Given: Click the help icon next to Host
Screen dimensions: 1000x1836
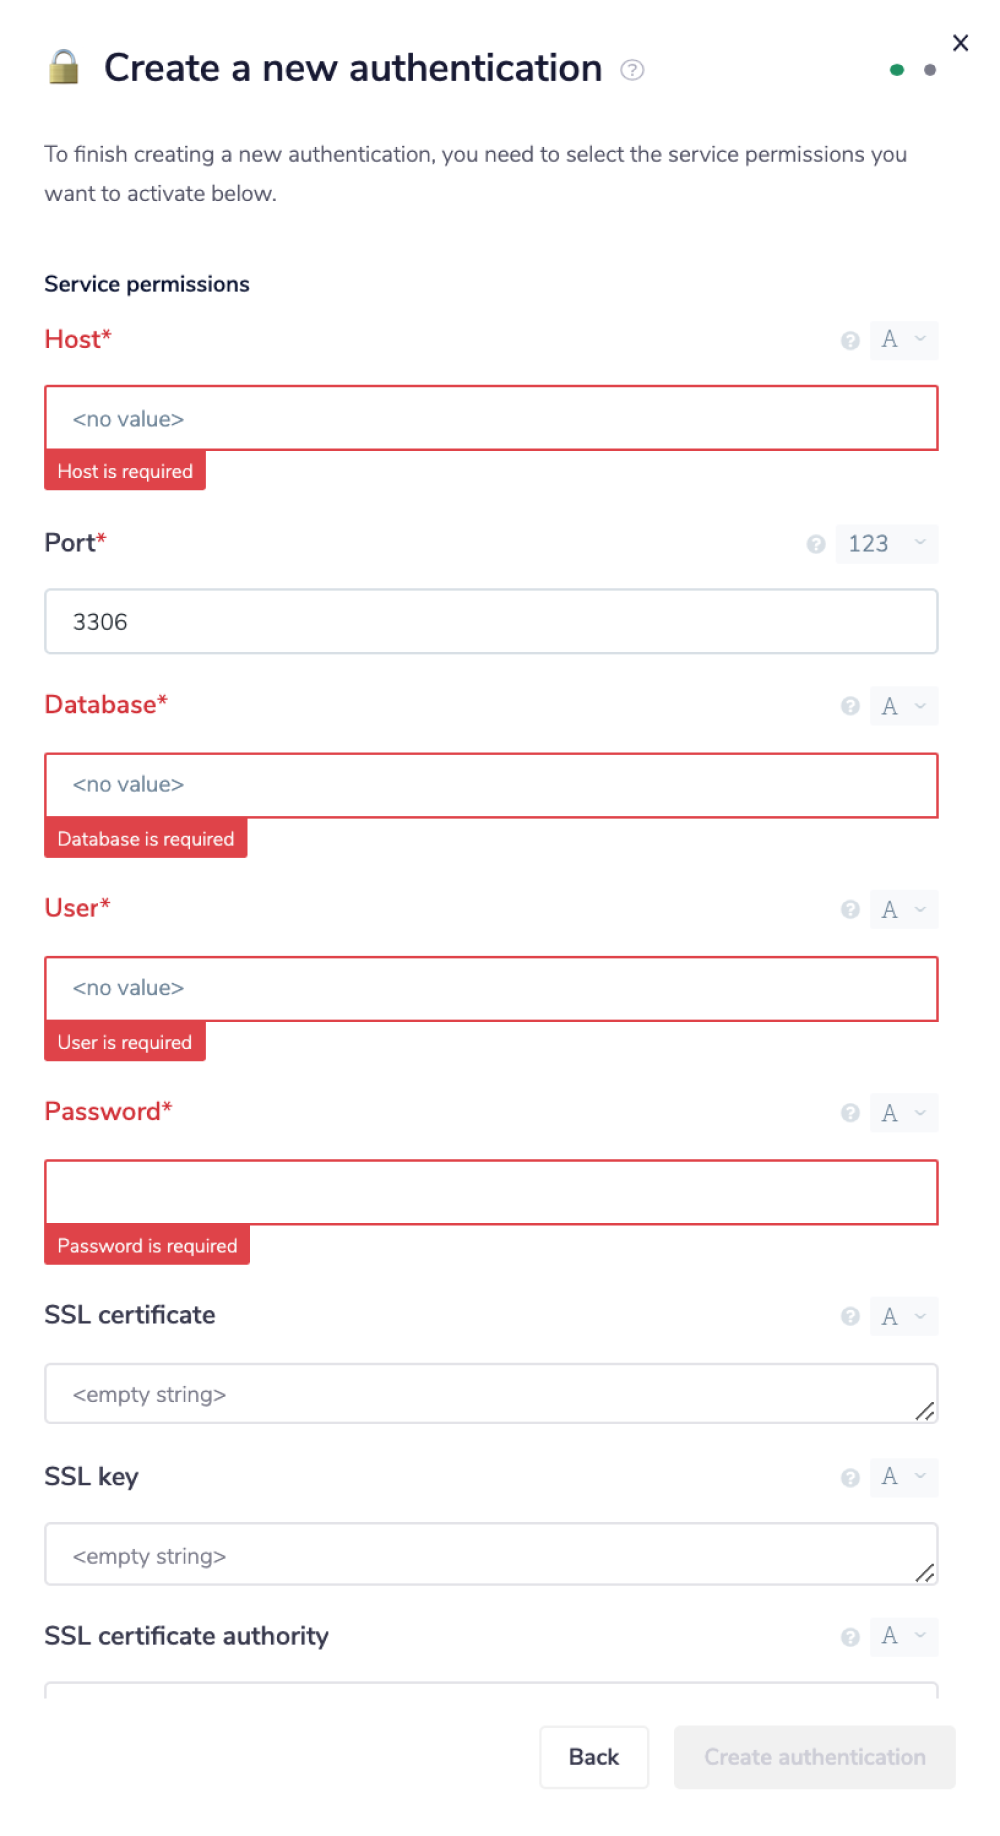Looking at the screenshot, I should [x=849, y=341].
